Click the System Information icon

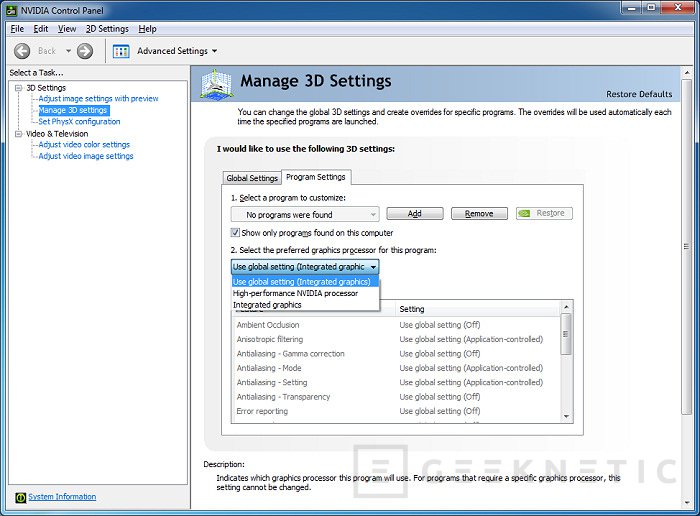(x=21, y=497)
